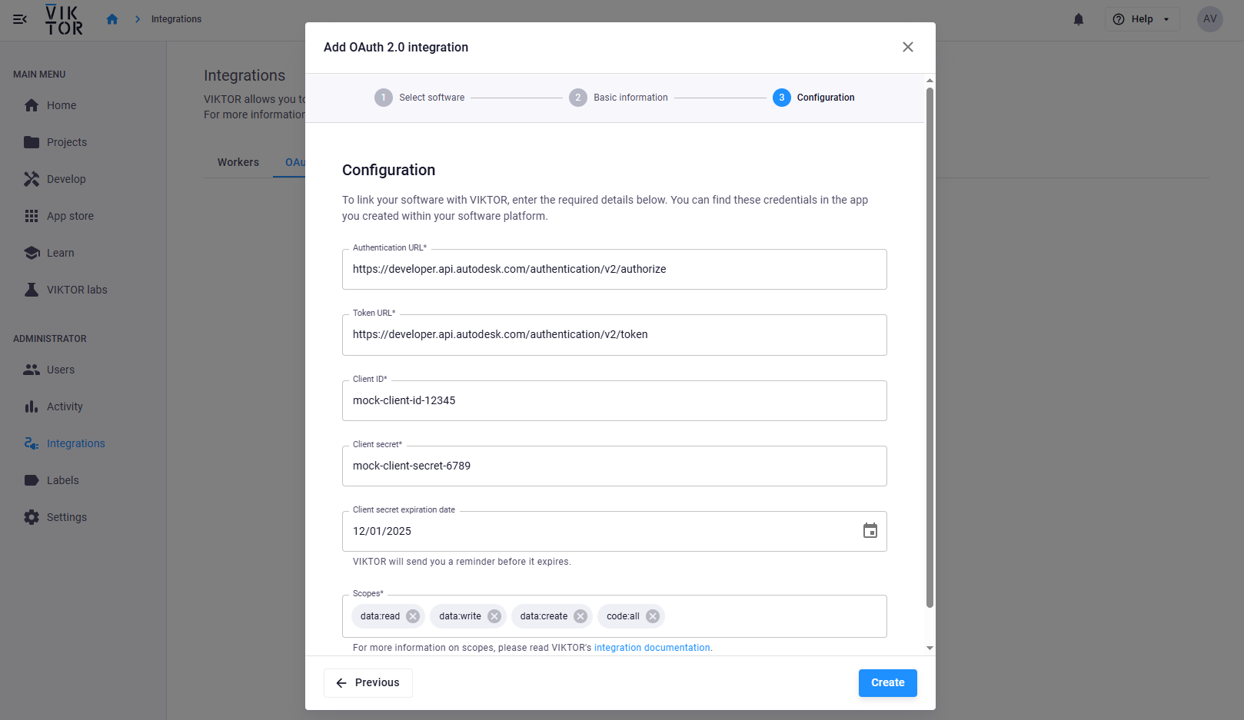Go back with the Previous button
1244x720 pixels.
368,683
